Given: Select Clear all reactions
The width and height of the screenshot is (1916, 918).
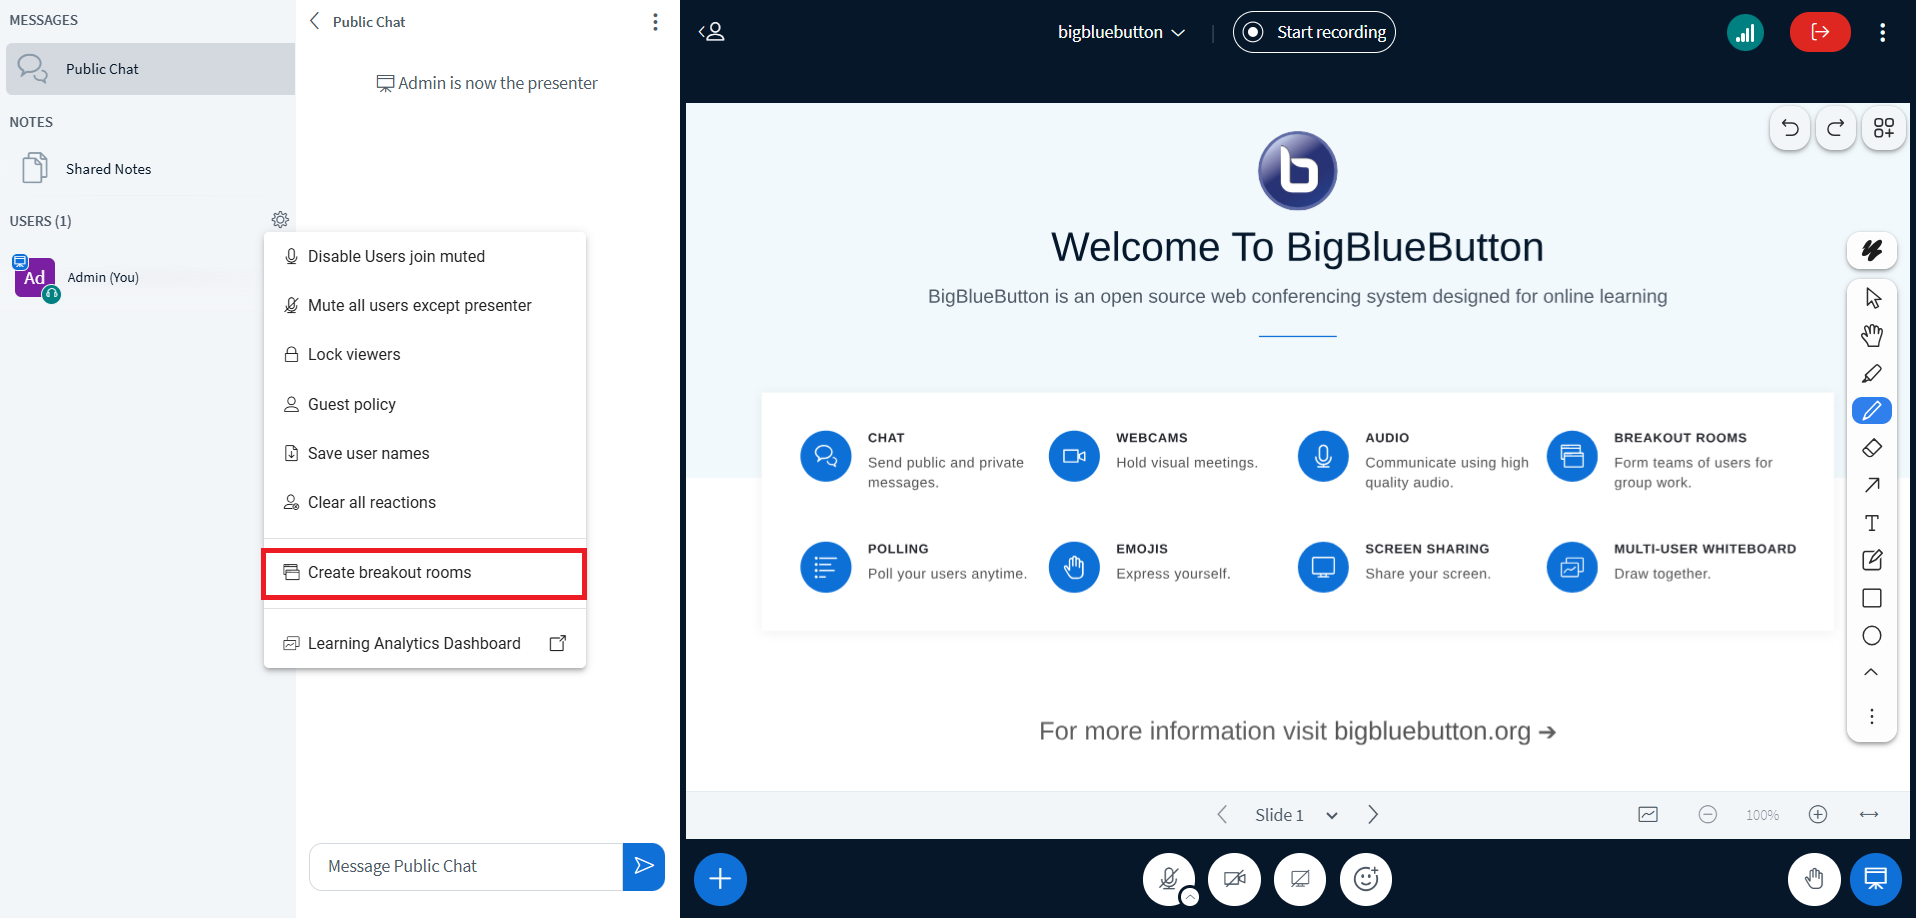Looking at the screenshot, I should pos(425,502).
